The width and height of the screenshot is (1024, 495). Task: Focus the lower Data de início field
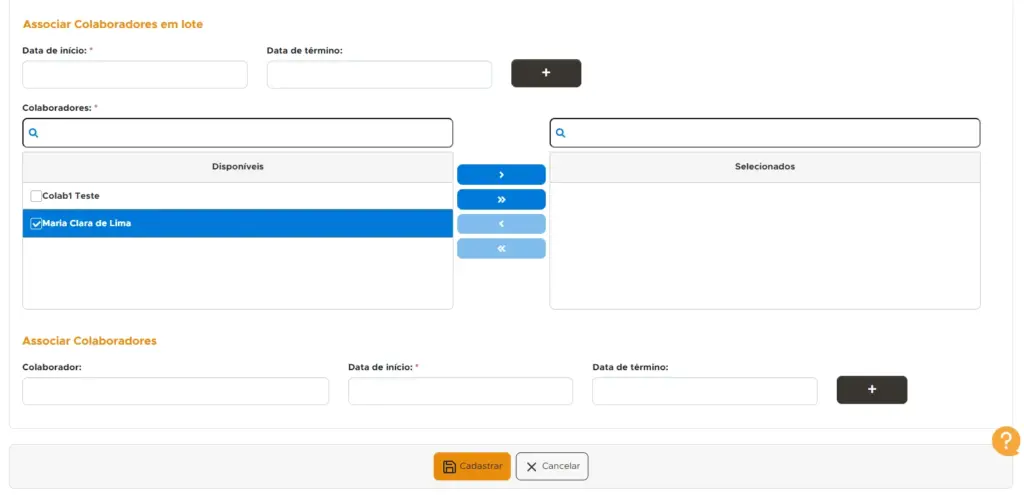(460, 391)
